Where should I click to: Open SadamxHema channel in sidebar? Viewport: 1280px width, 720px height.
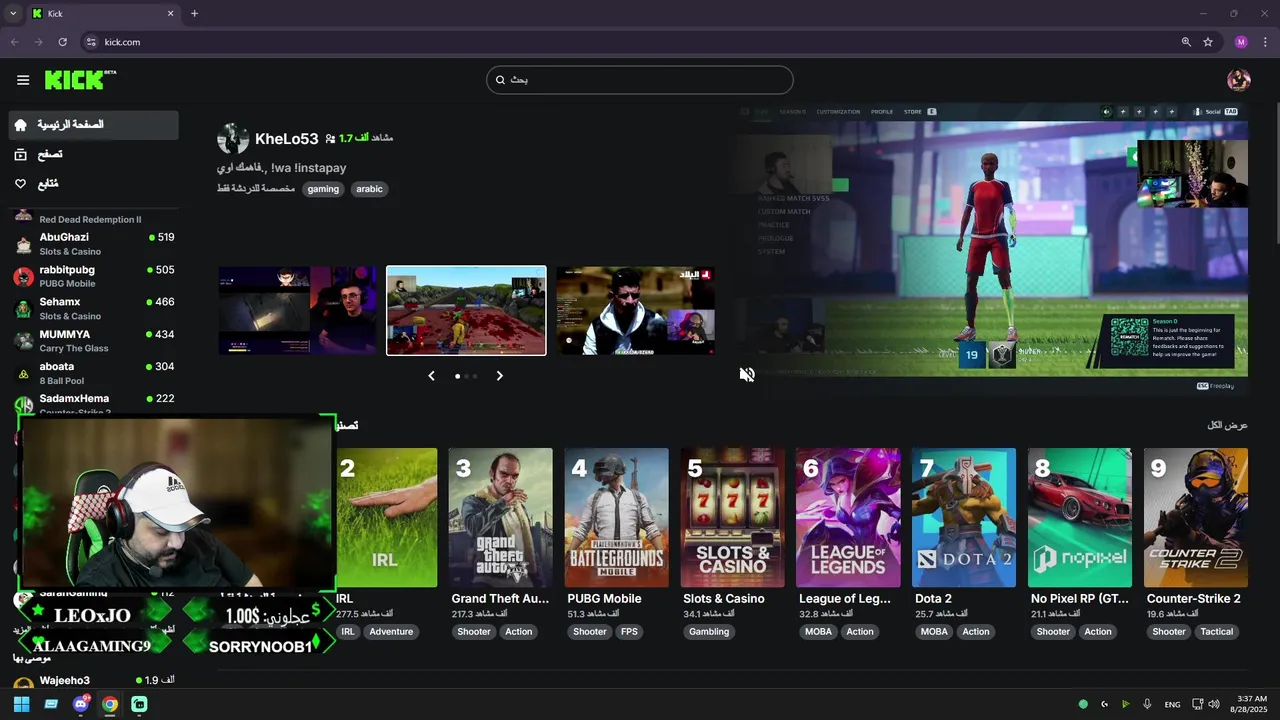93,403
